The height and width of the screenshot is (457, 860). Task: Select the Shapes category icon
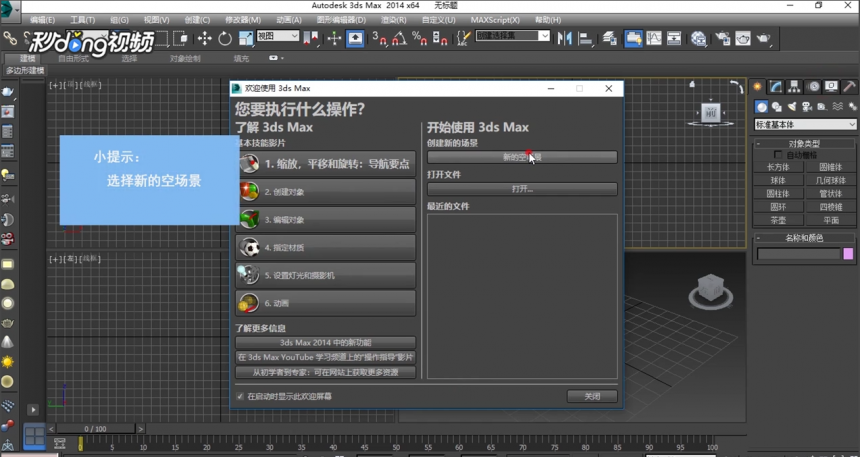click(x=777, y=106)
